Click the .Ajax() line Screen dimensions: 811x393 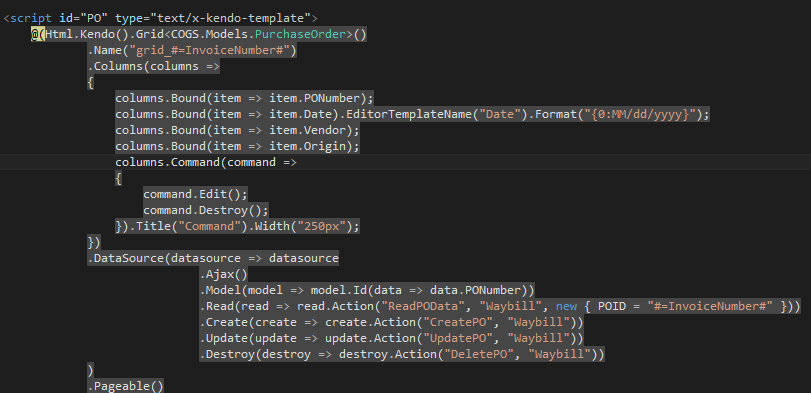point(223,275)
